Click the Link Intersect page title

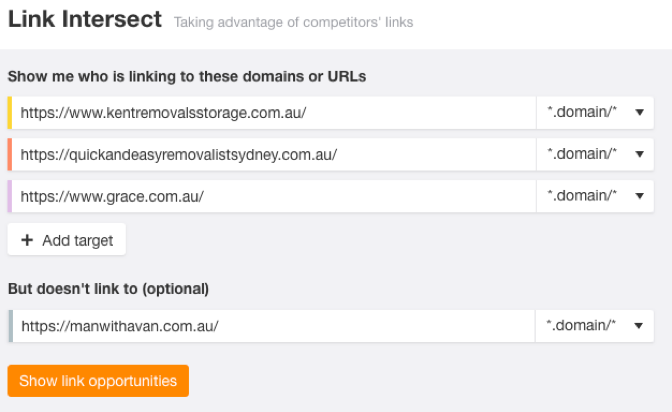(x=85, y=19)
